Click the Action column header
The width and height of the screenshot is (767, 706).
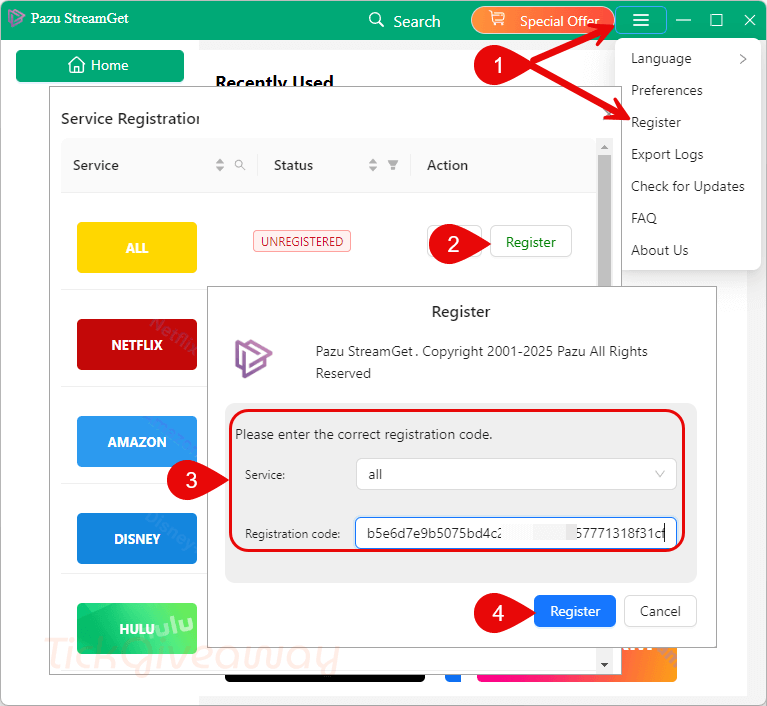447,165
